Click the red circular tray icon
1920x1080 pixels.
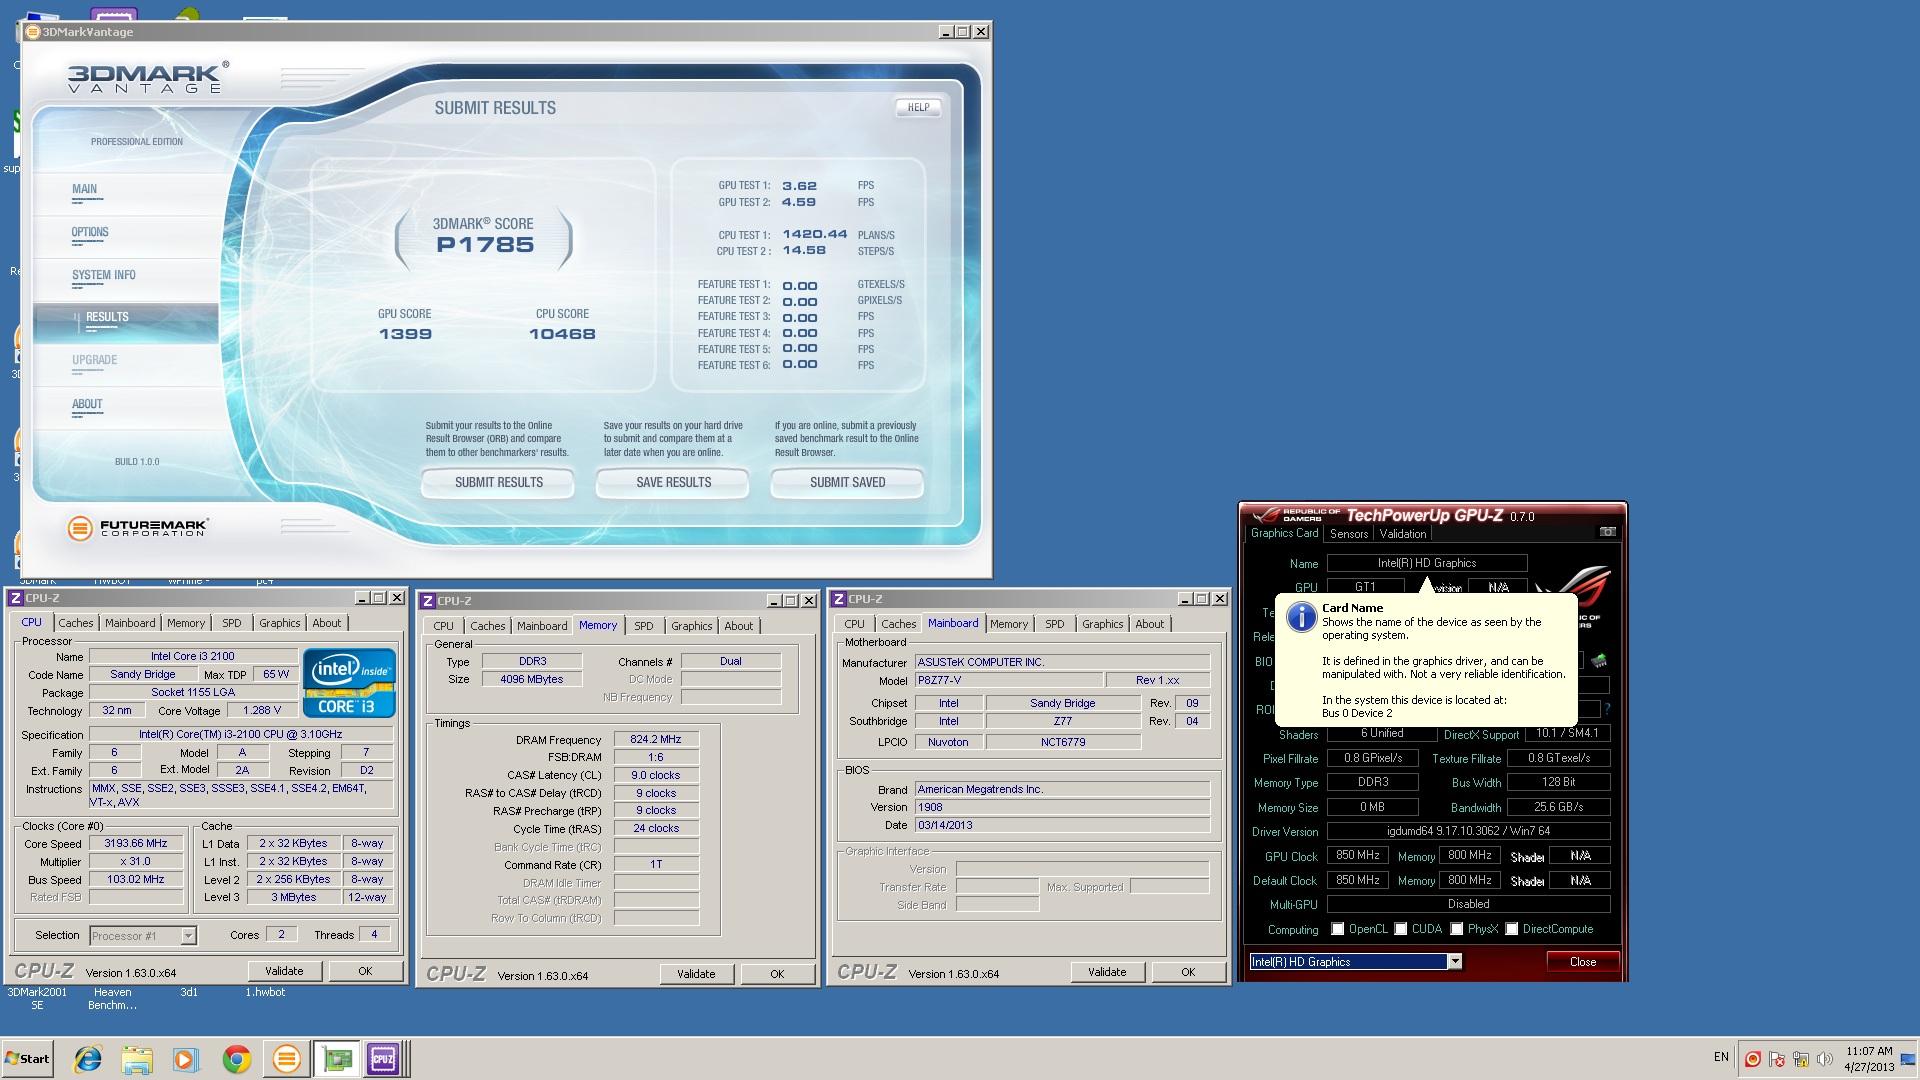[1753, 1059]
